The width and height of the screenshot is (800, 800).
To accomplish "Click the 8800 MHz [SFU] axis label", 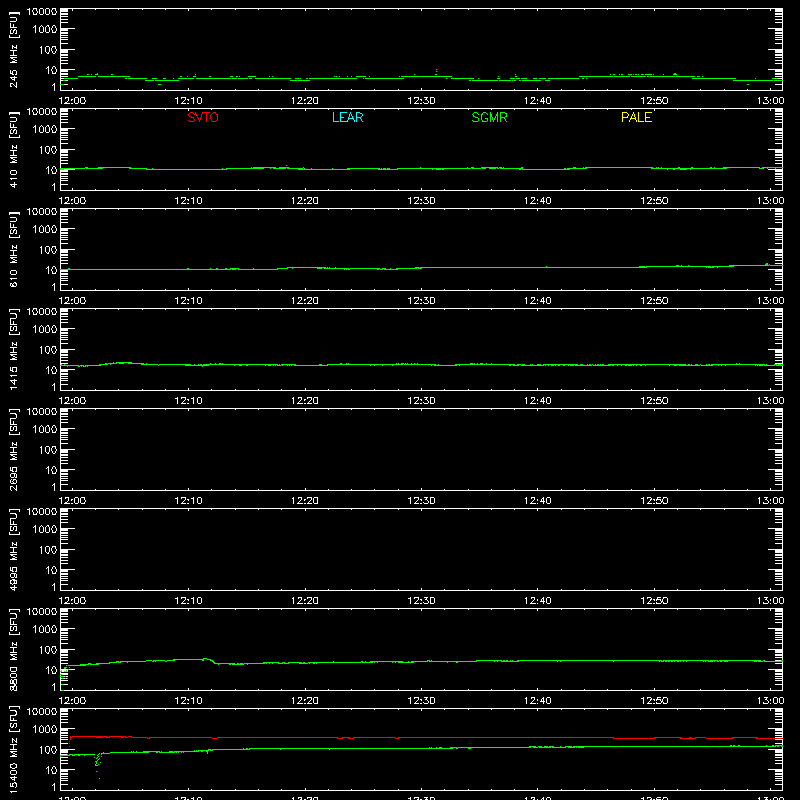I will tap(14, 649).
